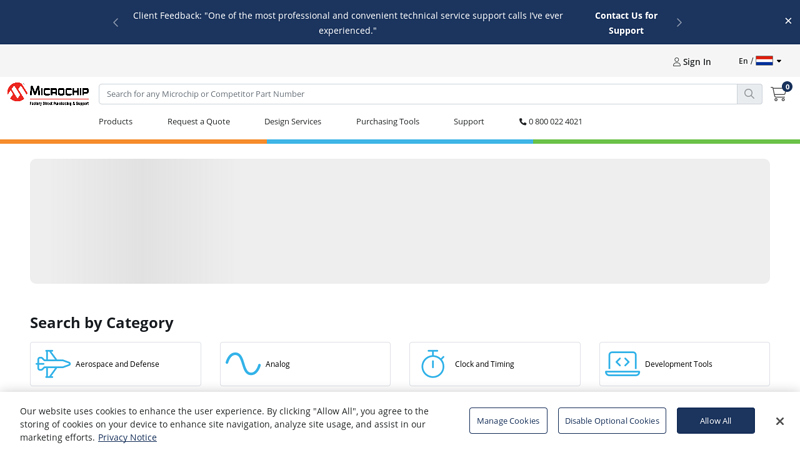Click the magnifier search button

point(749,94)
